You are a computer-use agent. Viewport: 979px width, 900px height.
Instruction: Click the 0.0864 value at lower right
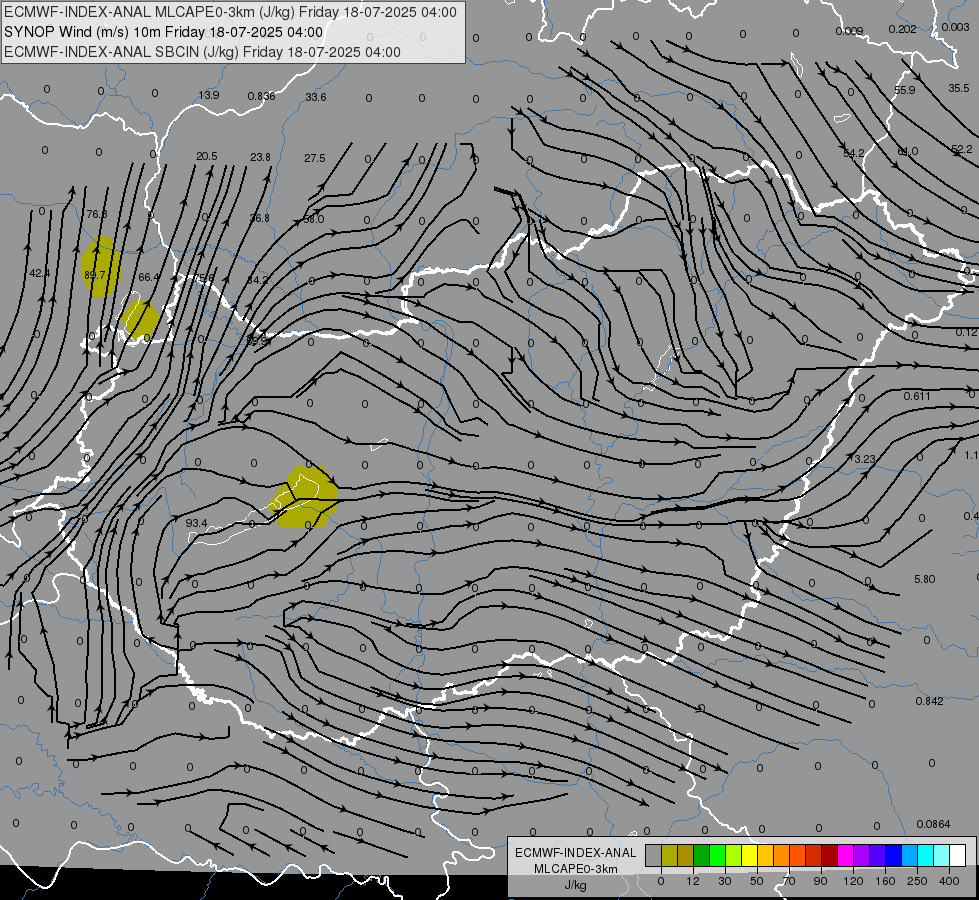point(933,824)
